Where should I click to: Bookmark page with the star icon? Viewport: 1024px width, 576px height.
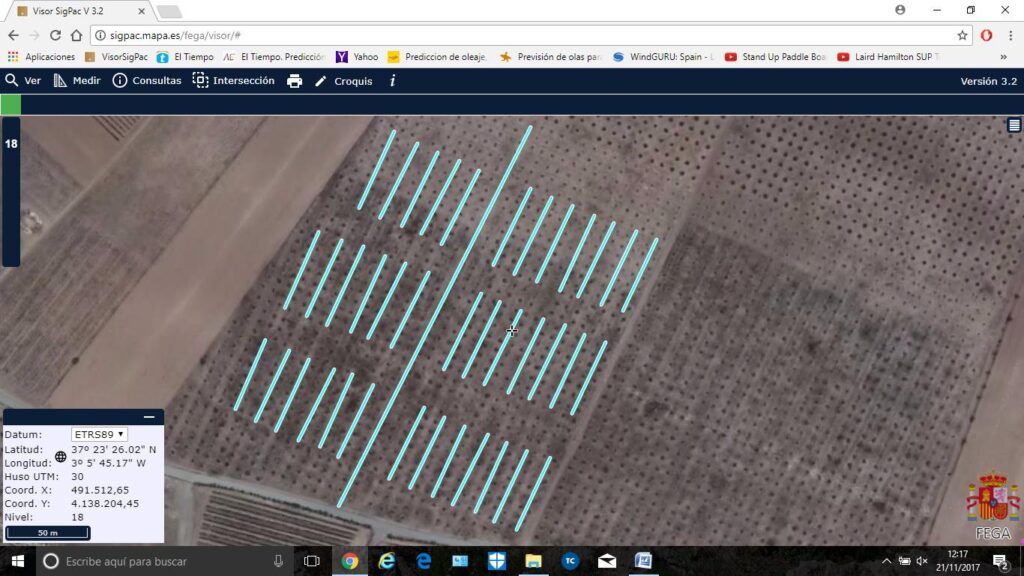(x=962, y=36)
